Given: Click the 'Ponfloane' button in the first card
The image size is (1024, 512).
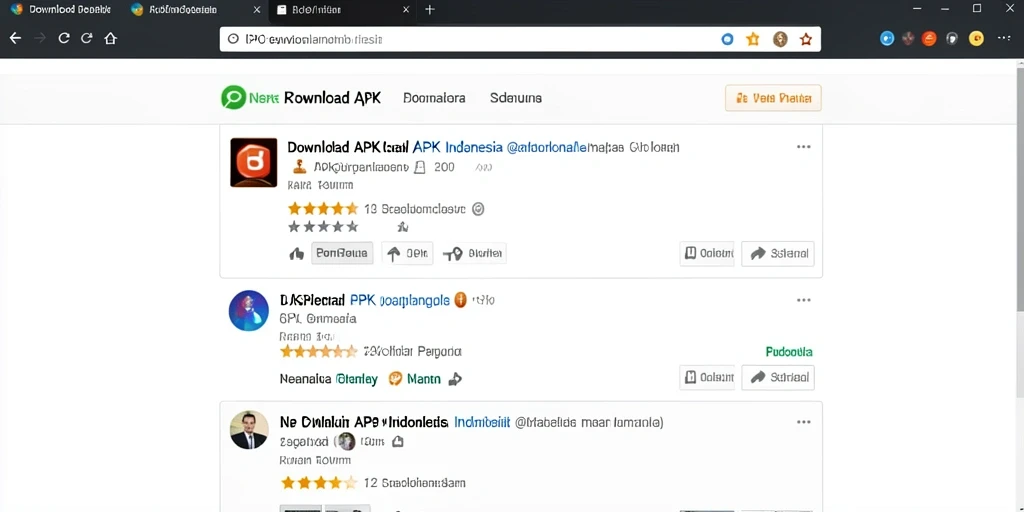Looking at the screenshot, I should (342, 253).
